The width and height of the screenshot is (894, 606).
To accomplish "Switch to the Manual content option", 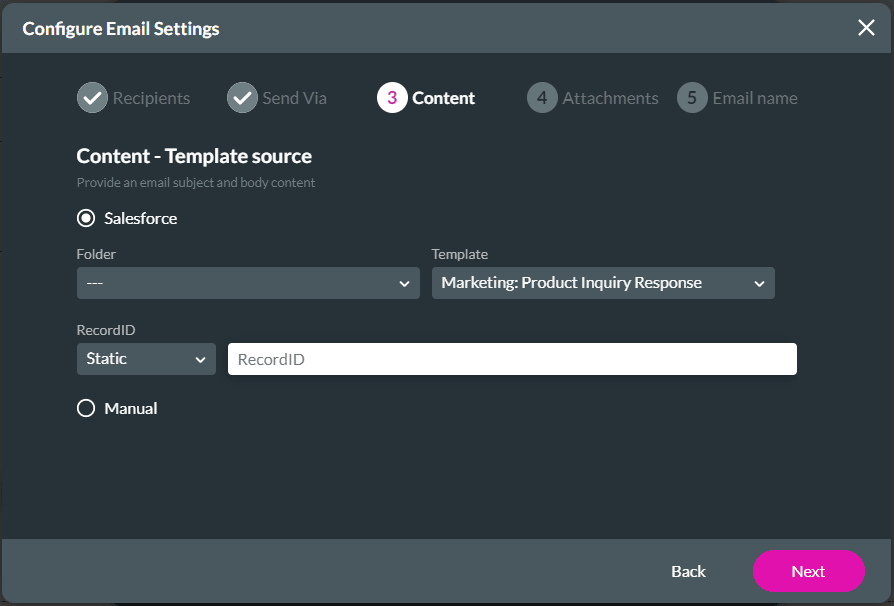I will pyautogui.click(x=85, y=407).
